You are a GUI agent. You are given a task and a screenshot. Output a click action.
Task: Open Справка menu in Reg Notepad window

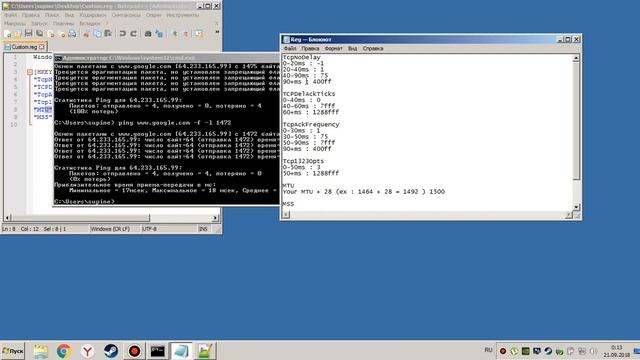[373, 48]
